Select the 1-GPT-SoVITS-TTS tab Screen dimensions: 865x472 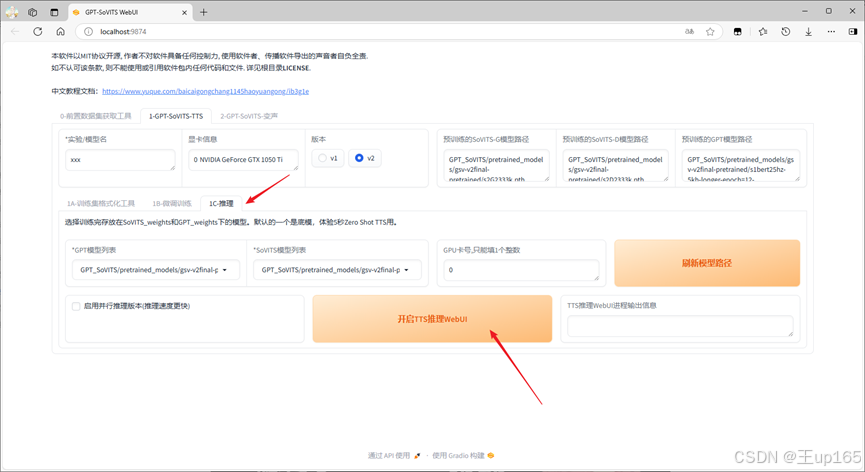176,116
